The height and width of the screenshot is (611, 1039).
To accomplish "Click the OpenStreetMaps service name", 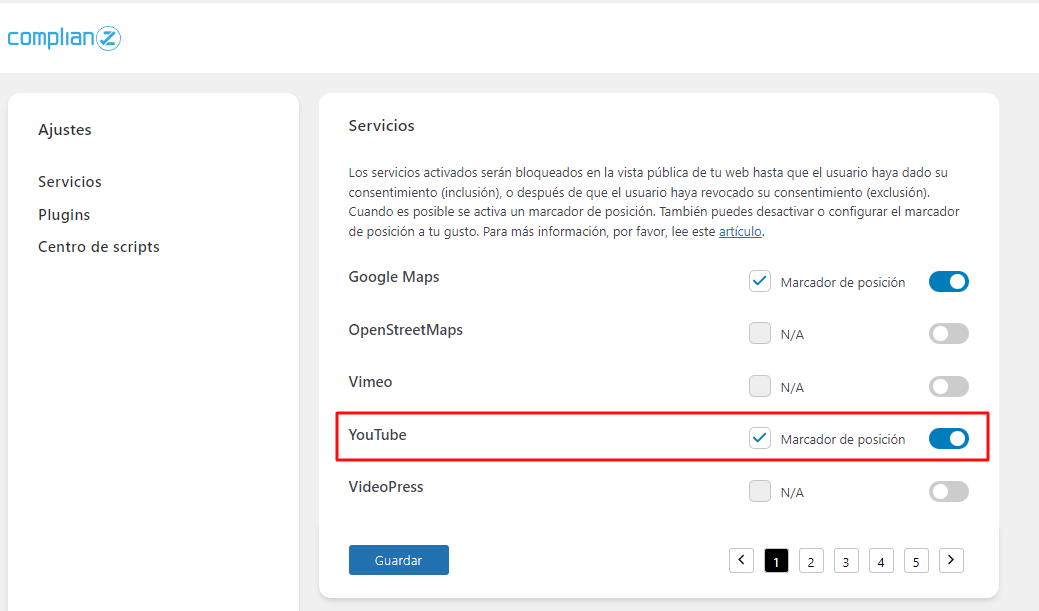I will point(406,330).
